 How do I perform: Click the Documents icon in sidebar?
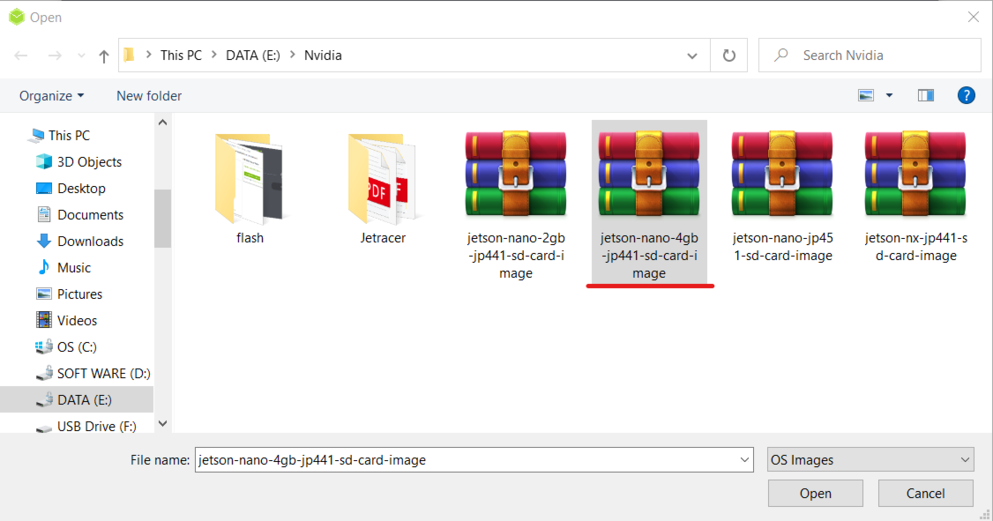pos(44,215)
